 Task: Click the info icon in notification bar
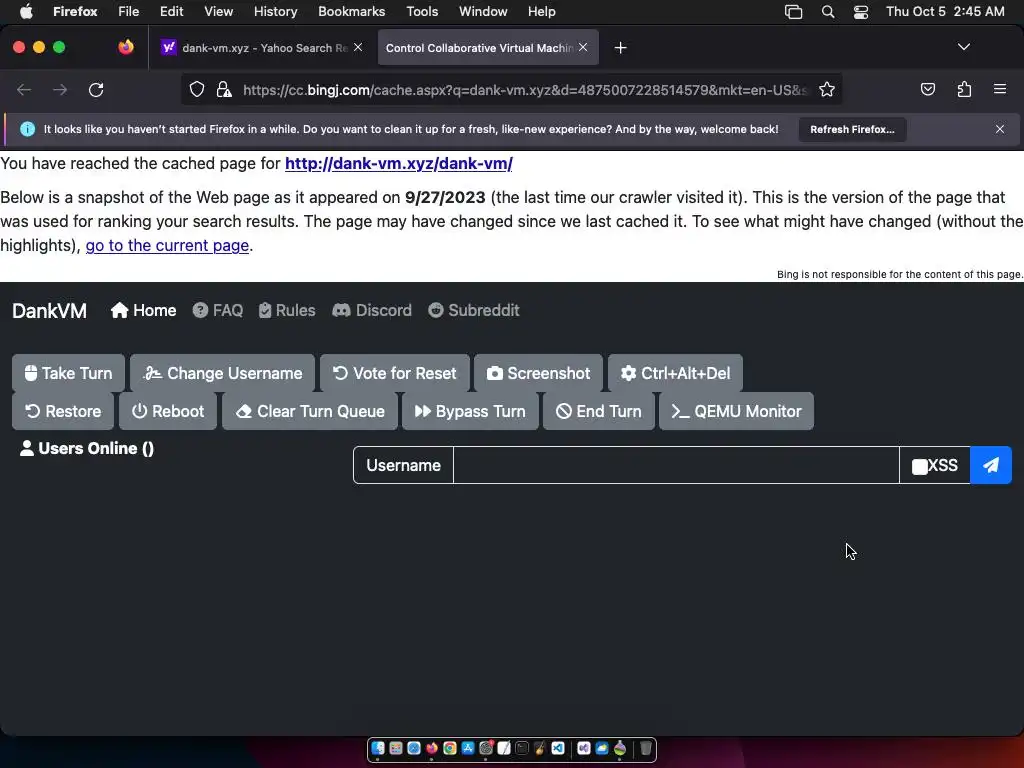27,129
